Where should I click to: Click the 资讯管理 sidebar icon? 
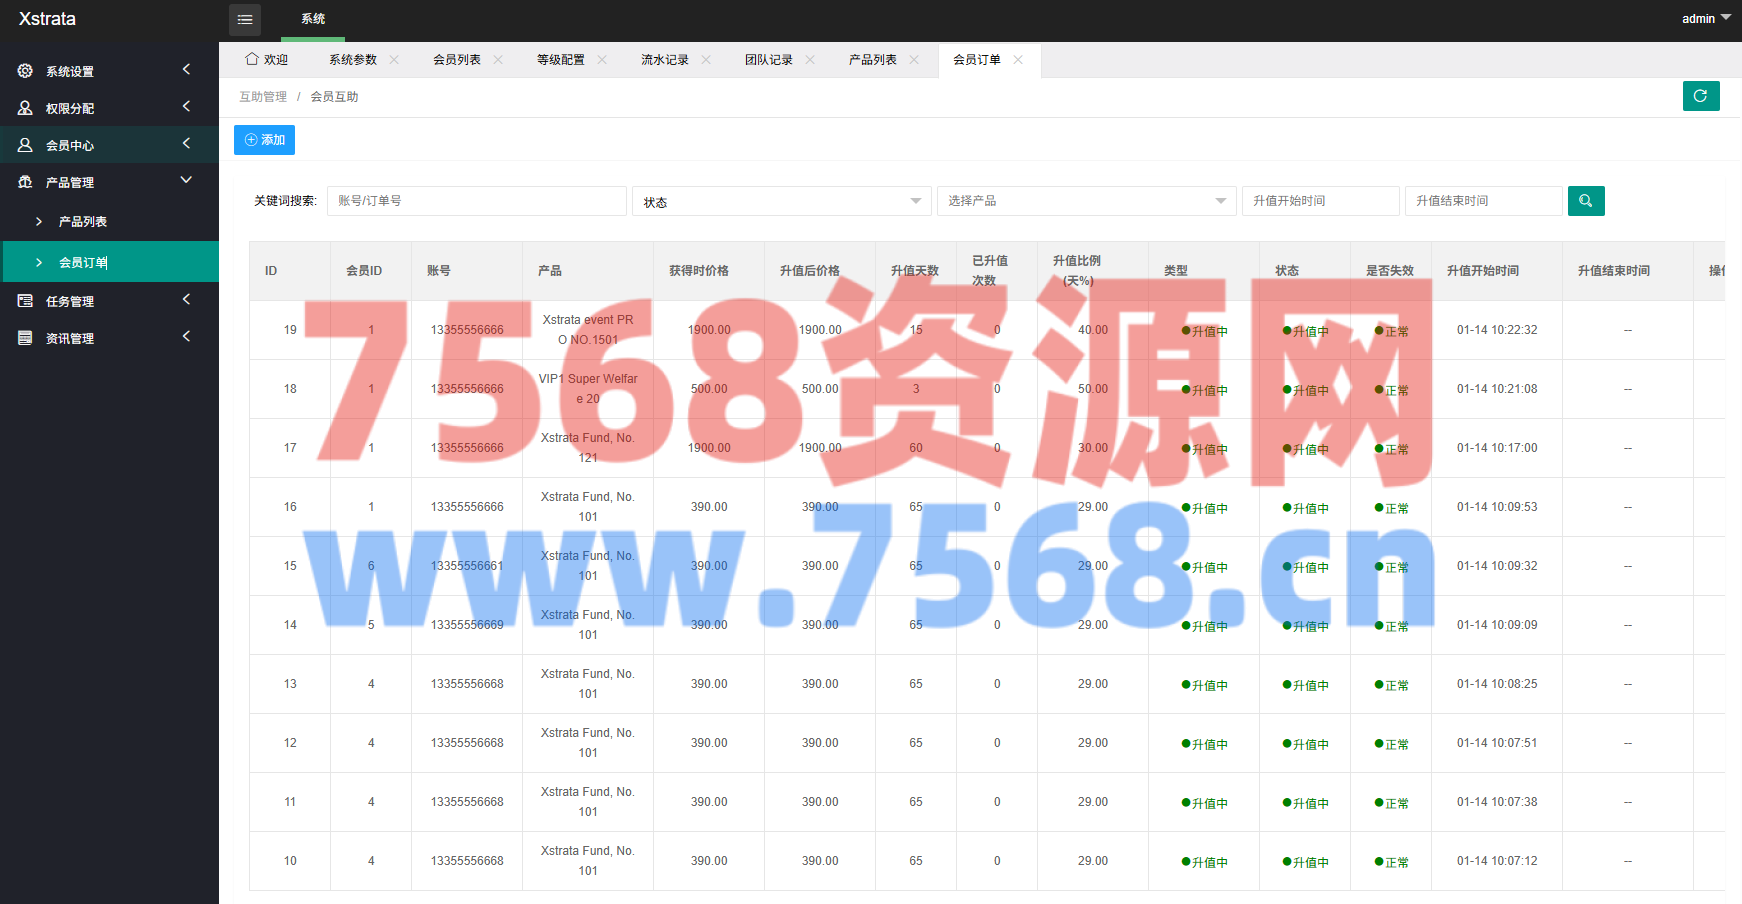(25, 338)
